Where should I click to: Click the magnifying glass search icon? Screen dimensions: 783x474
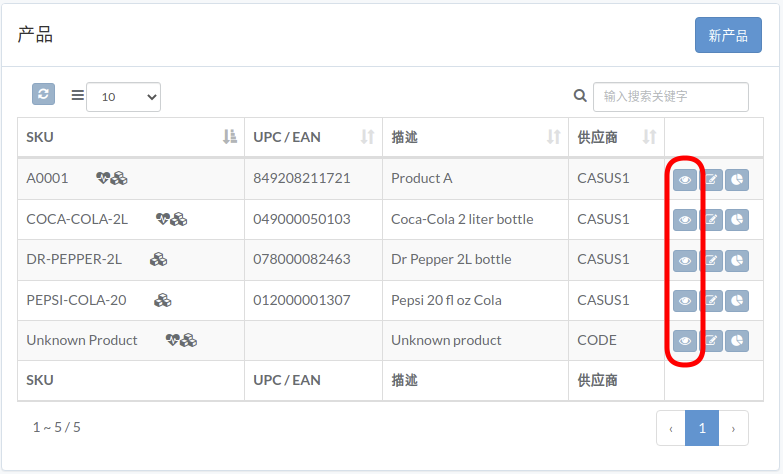580,95
